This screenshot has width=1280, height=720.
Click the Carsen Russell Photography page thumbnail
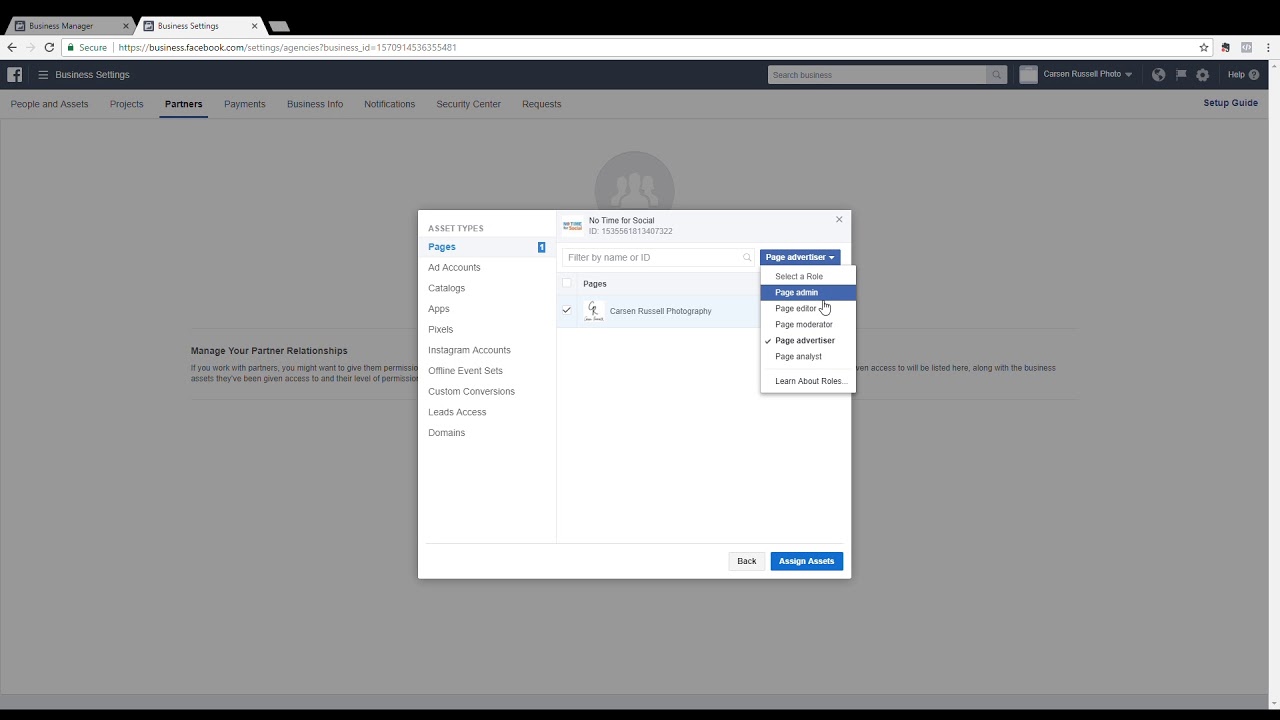click(x=594, y=311)
